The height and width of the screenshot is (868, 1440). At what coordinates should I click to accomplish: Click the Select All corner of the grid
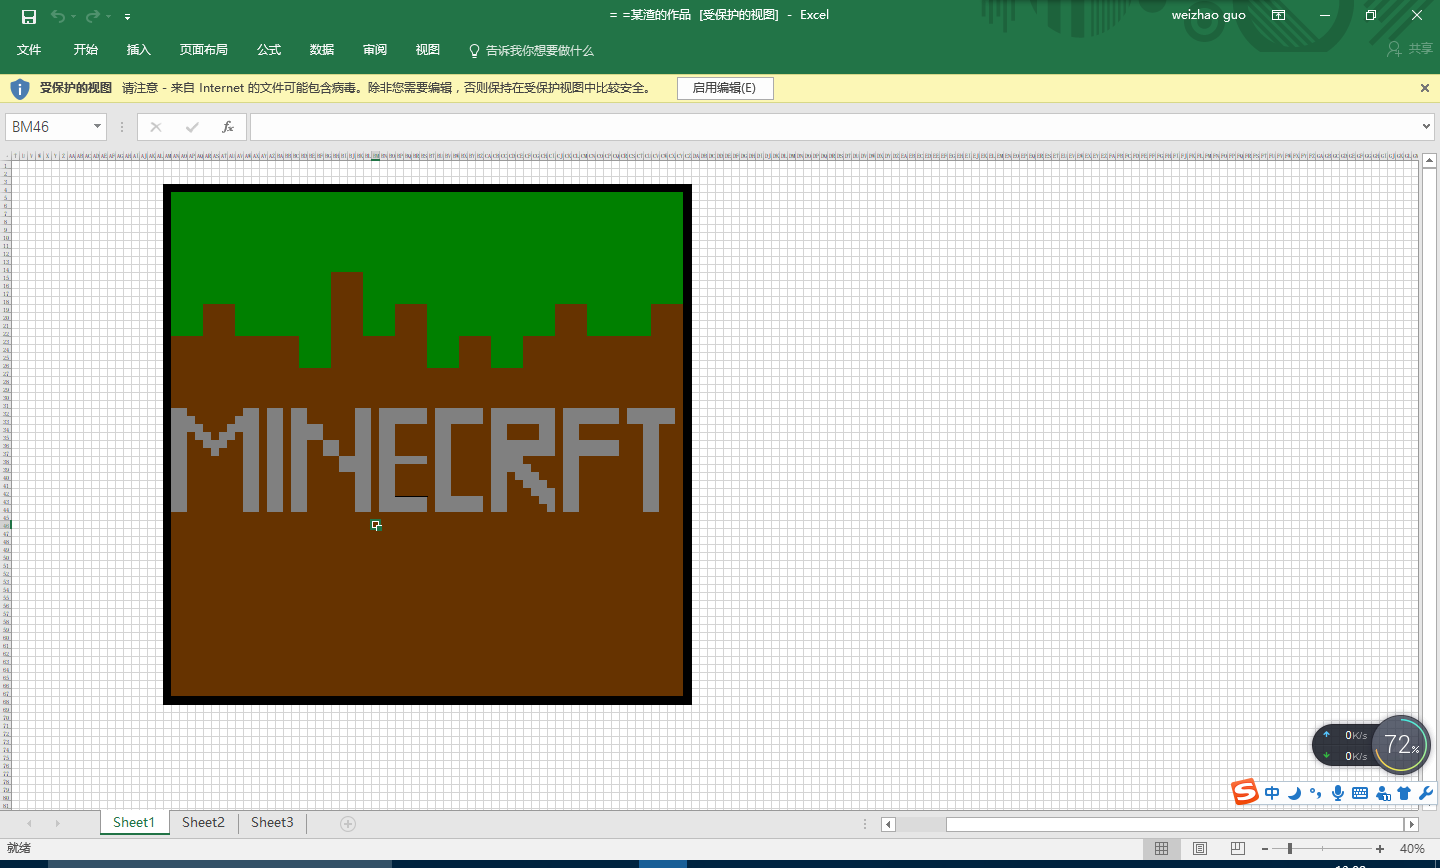[5, 156]
